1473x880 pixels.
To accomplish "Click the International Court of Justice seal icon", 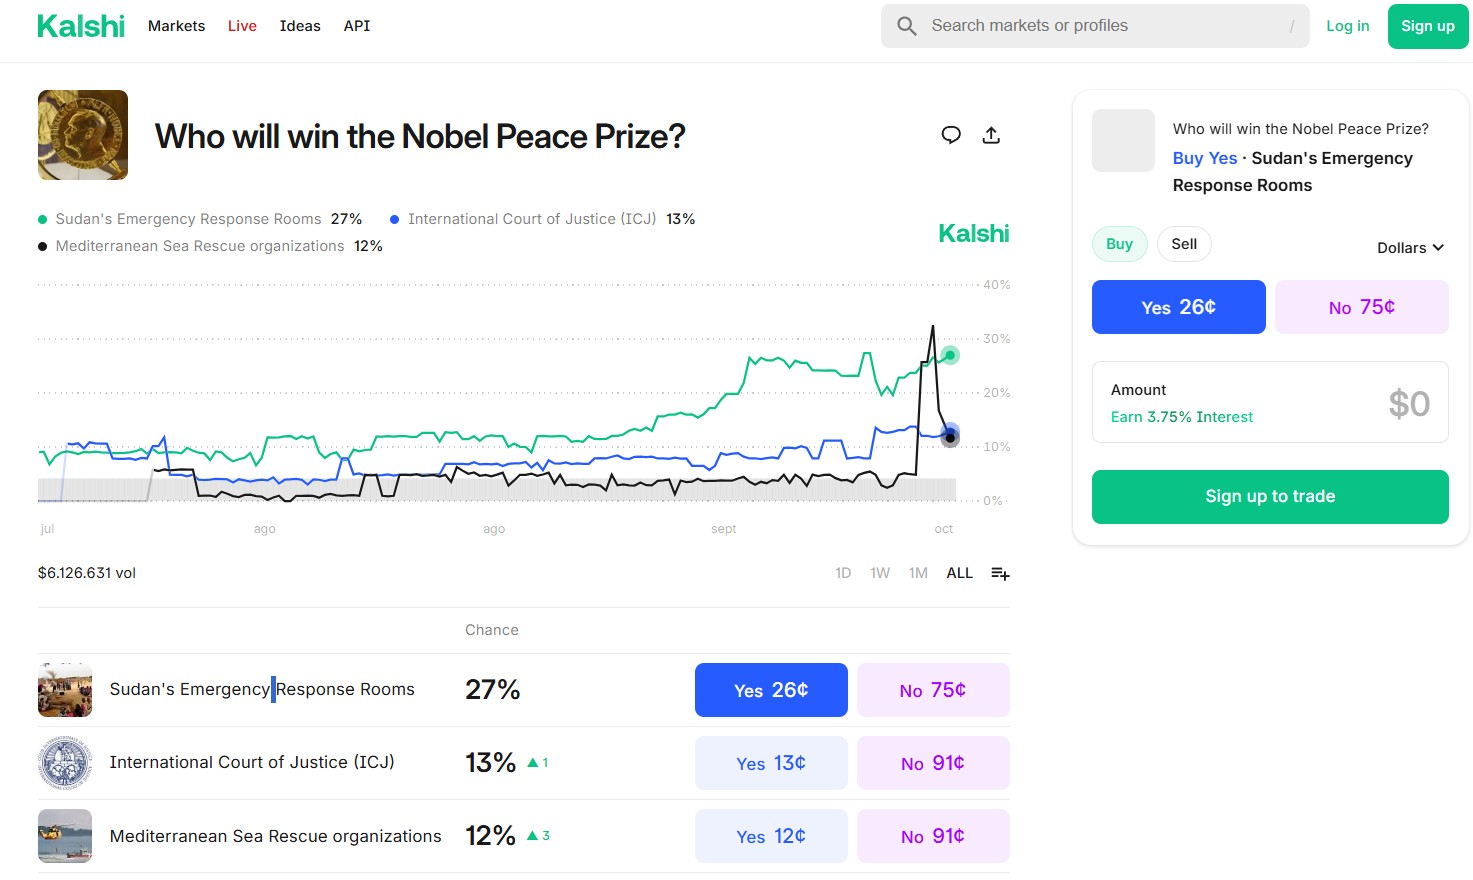I will point(65,763).
